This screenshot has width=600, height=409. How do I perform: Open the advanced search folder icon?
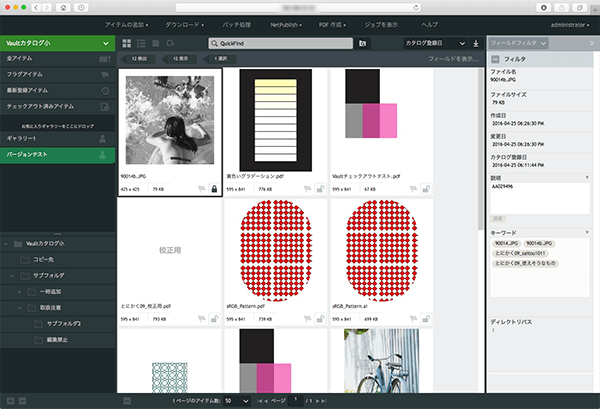pos(362,43)
